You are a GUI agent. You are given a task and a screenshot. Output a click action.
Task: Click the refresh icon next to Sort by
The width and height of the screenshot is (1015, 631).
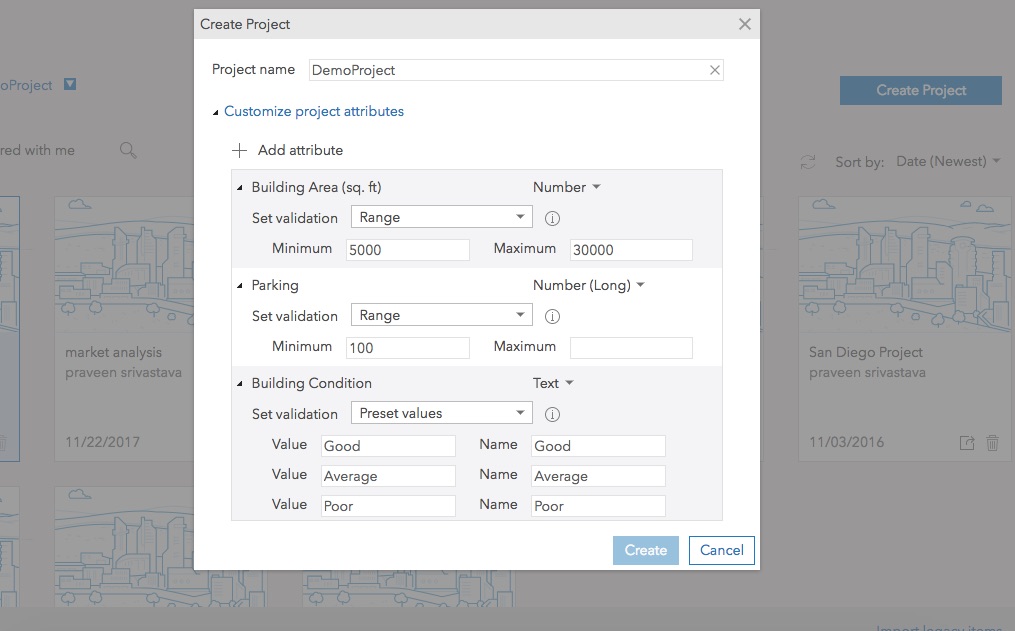pyautogui.click(x=808, y=162)
